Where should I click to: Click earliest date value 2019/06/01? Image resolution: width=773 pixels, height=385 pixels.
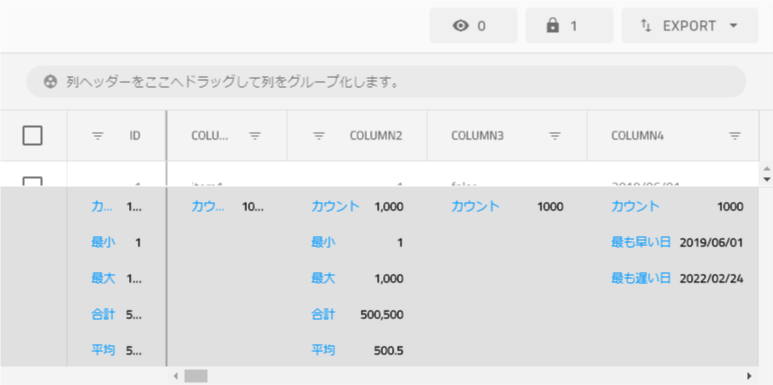pyautogui.click(x=711, y=243)
